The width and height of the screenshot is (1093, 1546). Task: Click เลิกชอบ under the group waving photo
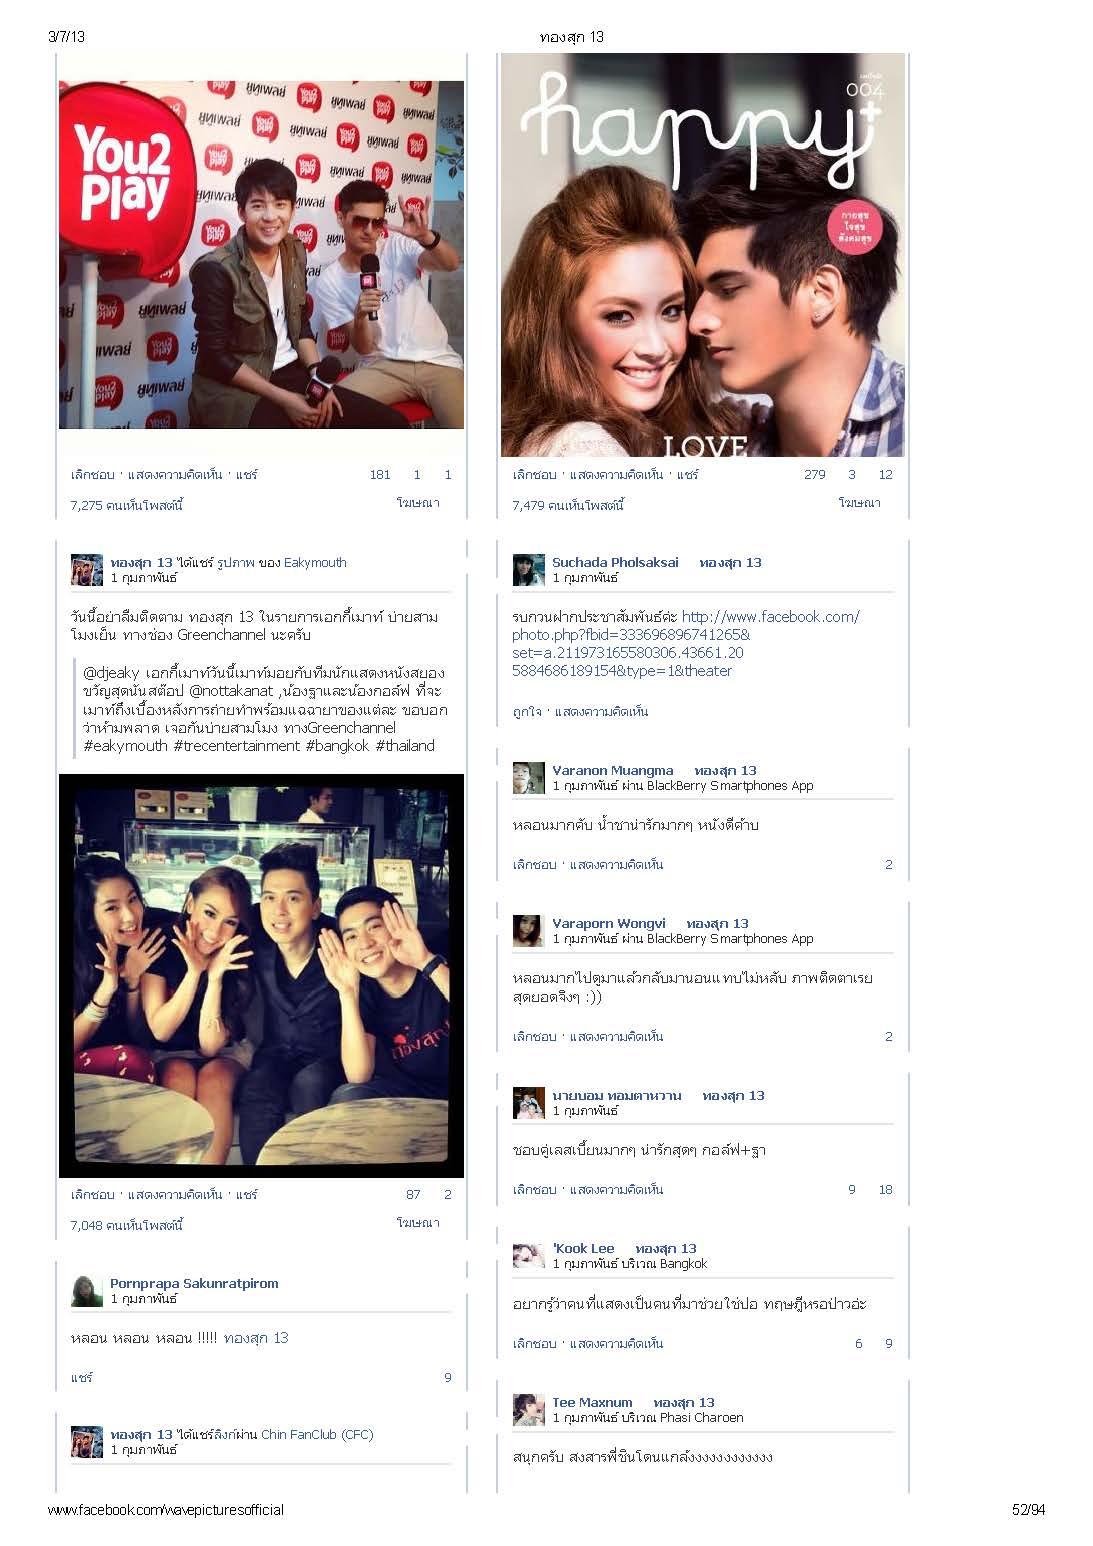92,1195
